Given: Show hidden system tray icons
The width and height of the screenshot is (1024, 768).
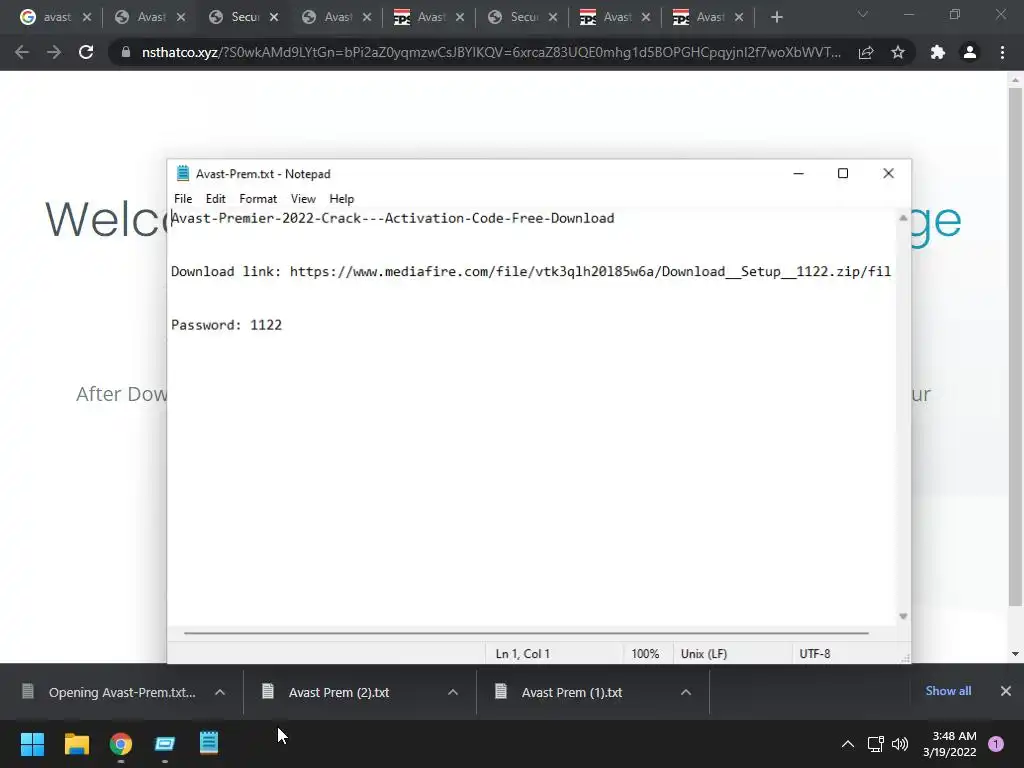Looking at the screenshot, I should point(848,744).
